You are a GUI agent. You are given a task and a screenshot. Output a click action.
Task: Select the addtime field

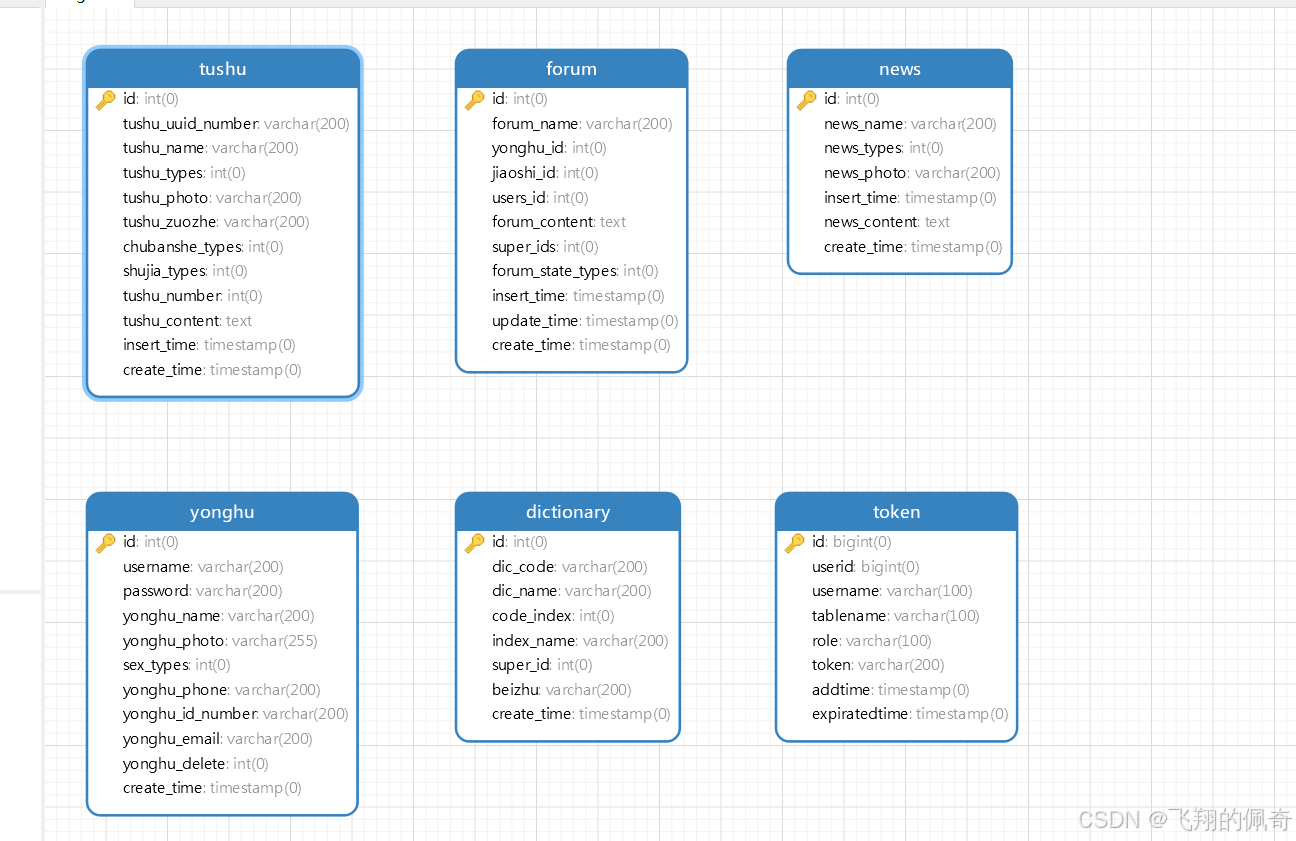[x=891, y=690]
